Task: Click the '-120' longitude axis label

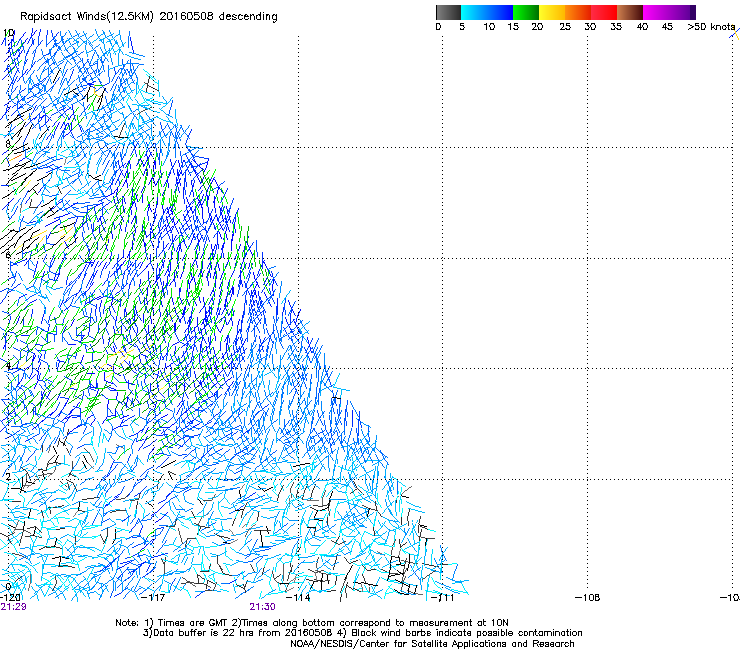Action: click(10, 598)
